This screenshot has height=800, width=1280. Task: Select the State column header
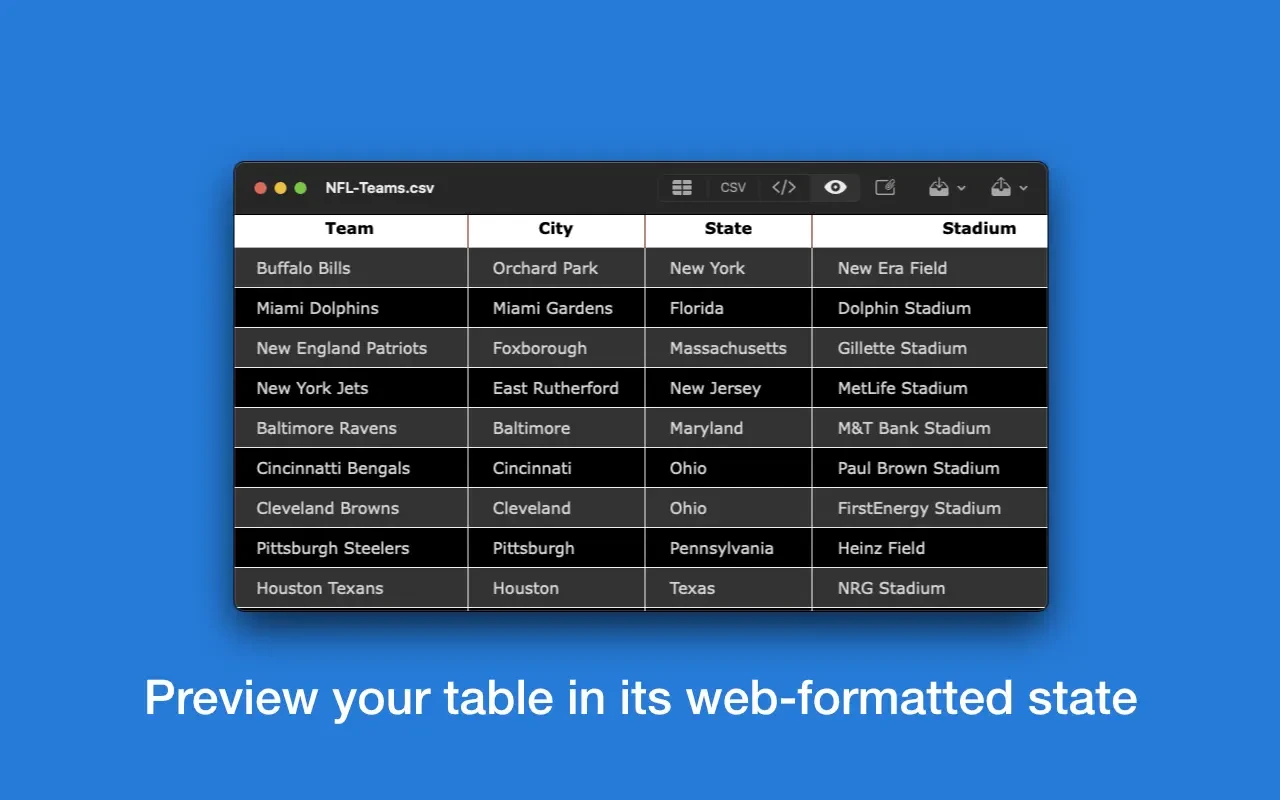[727, 229]
